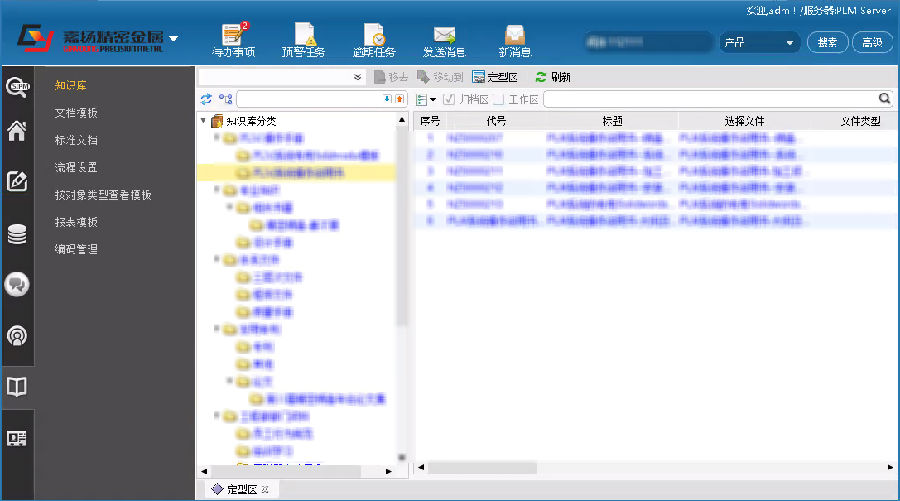900x501 pixels.
Task: Click the 高级 advanced button
Action: 872,43
